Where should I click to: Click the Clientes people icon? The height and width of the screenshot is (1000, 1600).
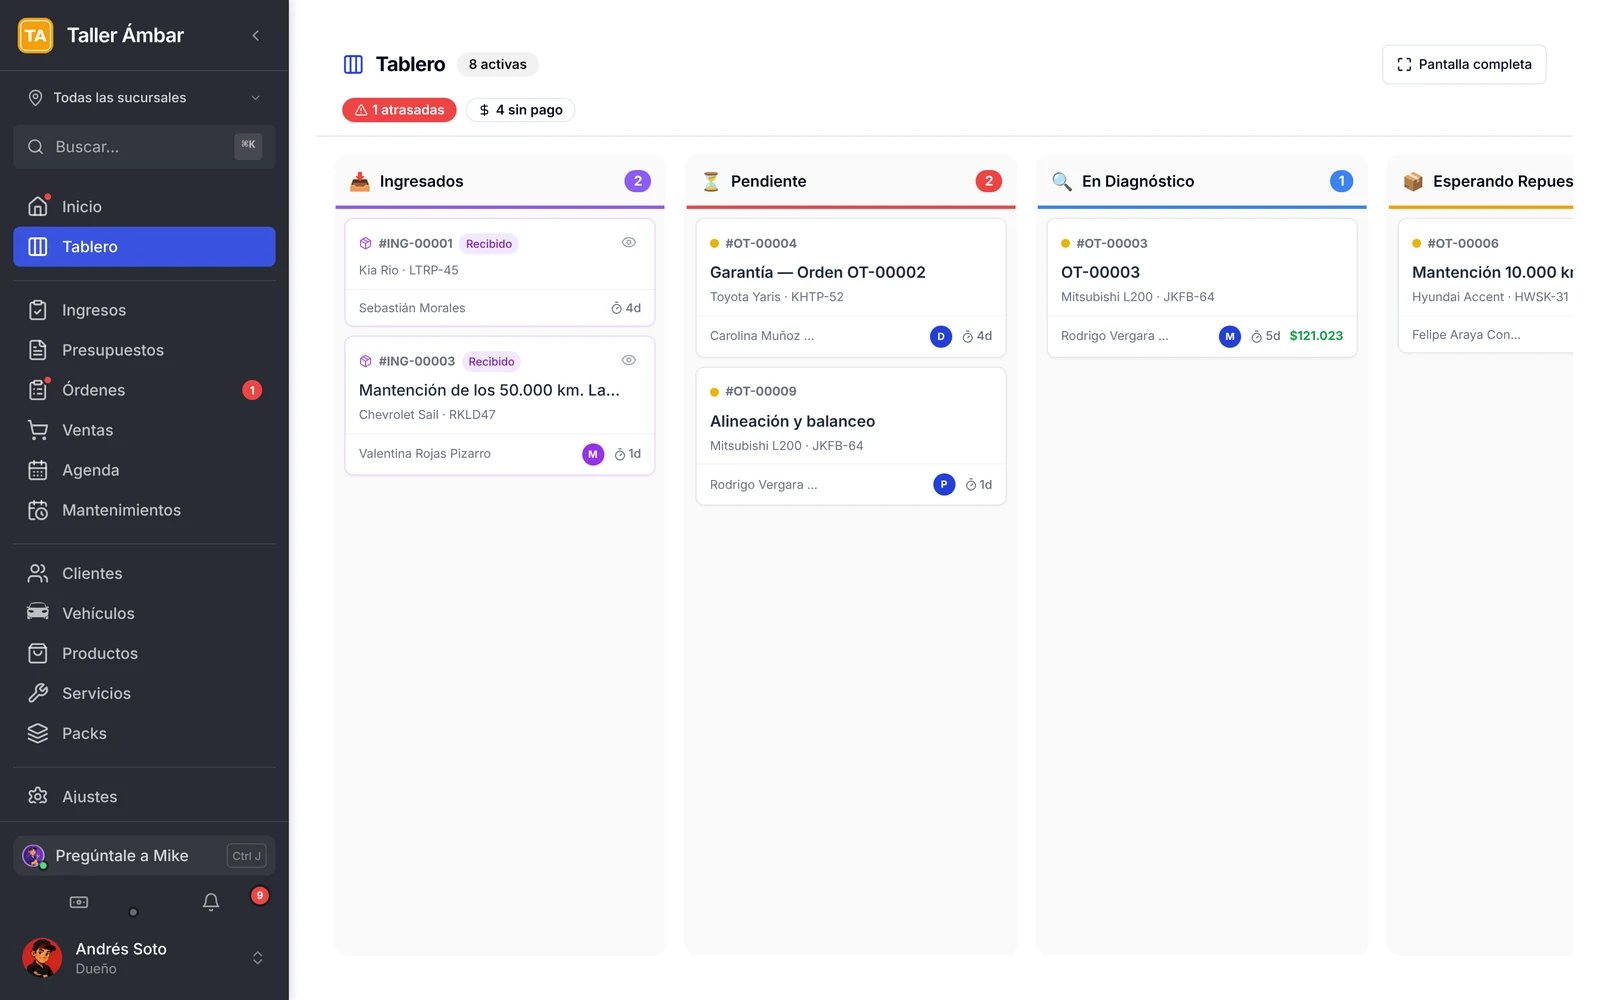(x=38, y=573)
